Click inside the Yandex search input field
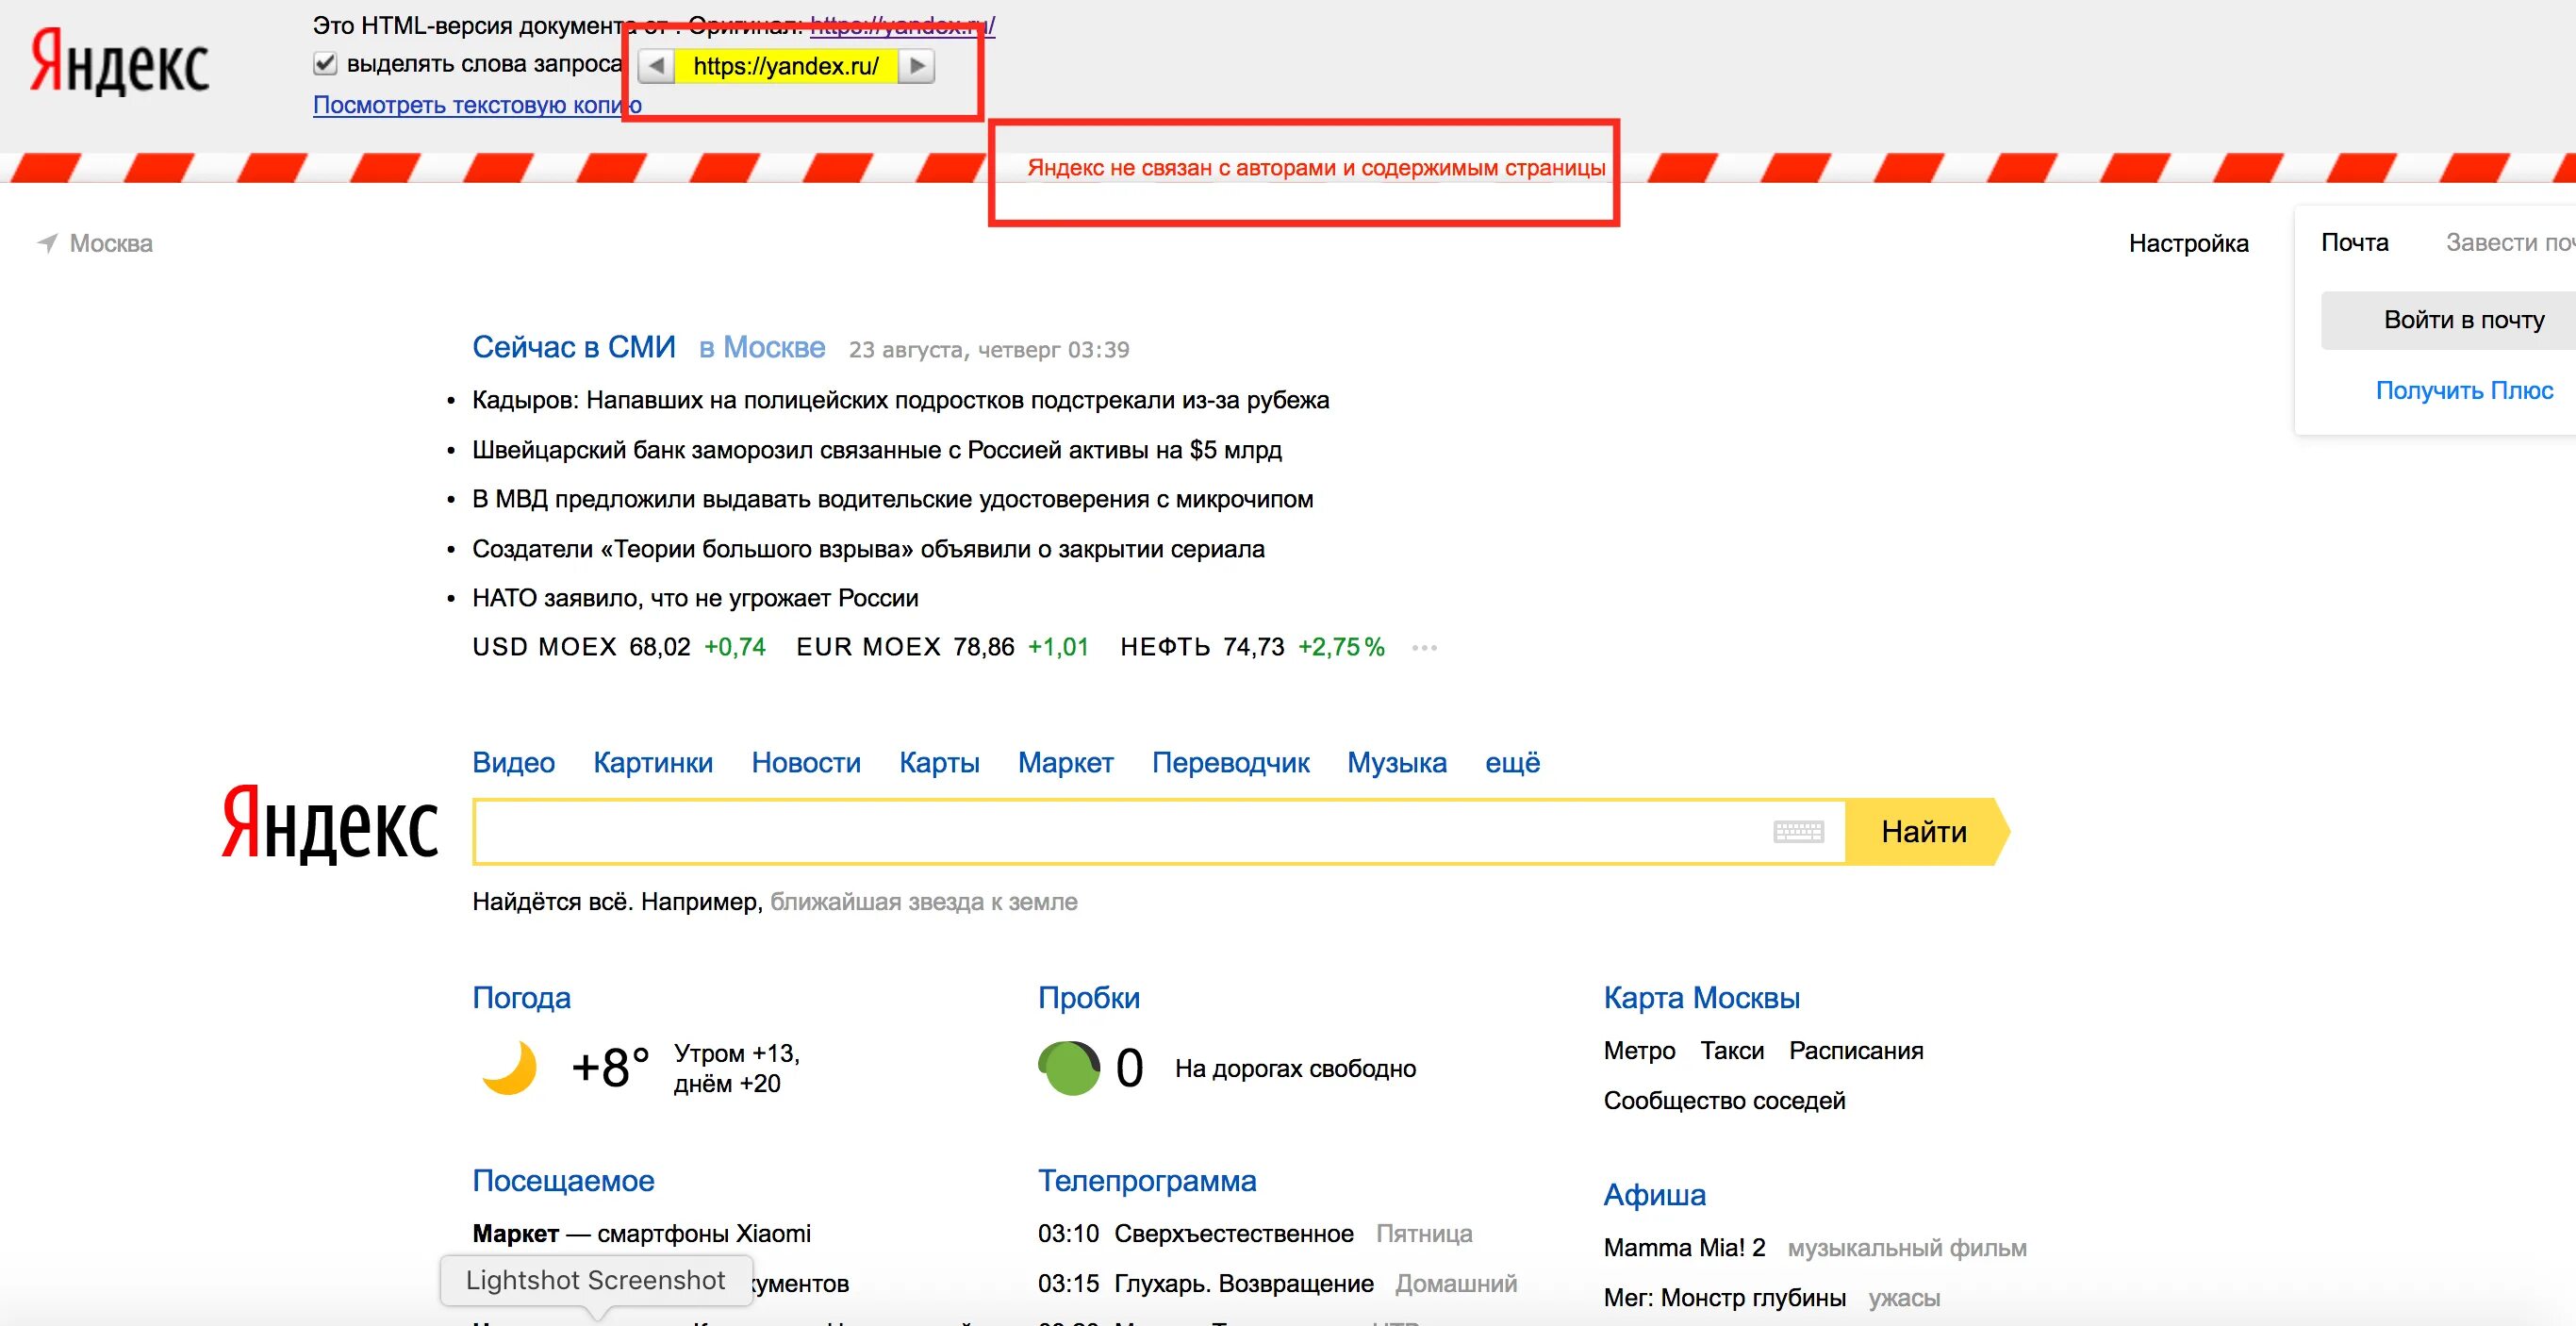2576x1326 pixels. (x=1120, y=832)
